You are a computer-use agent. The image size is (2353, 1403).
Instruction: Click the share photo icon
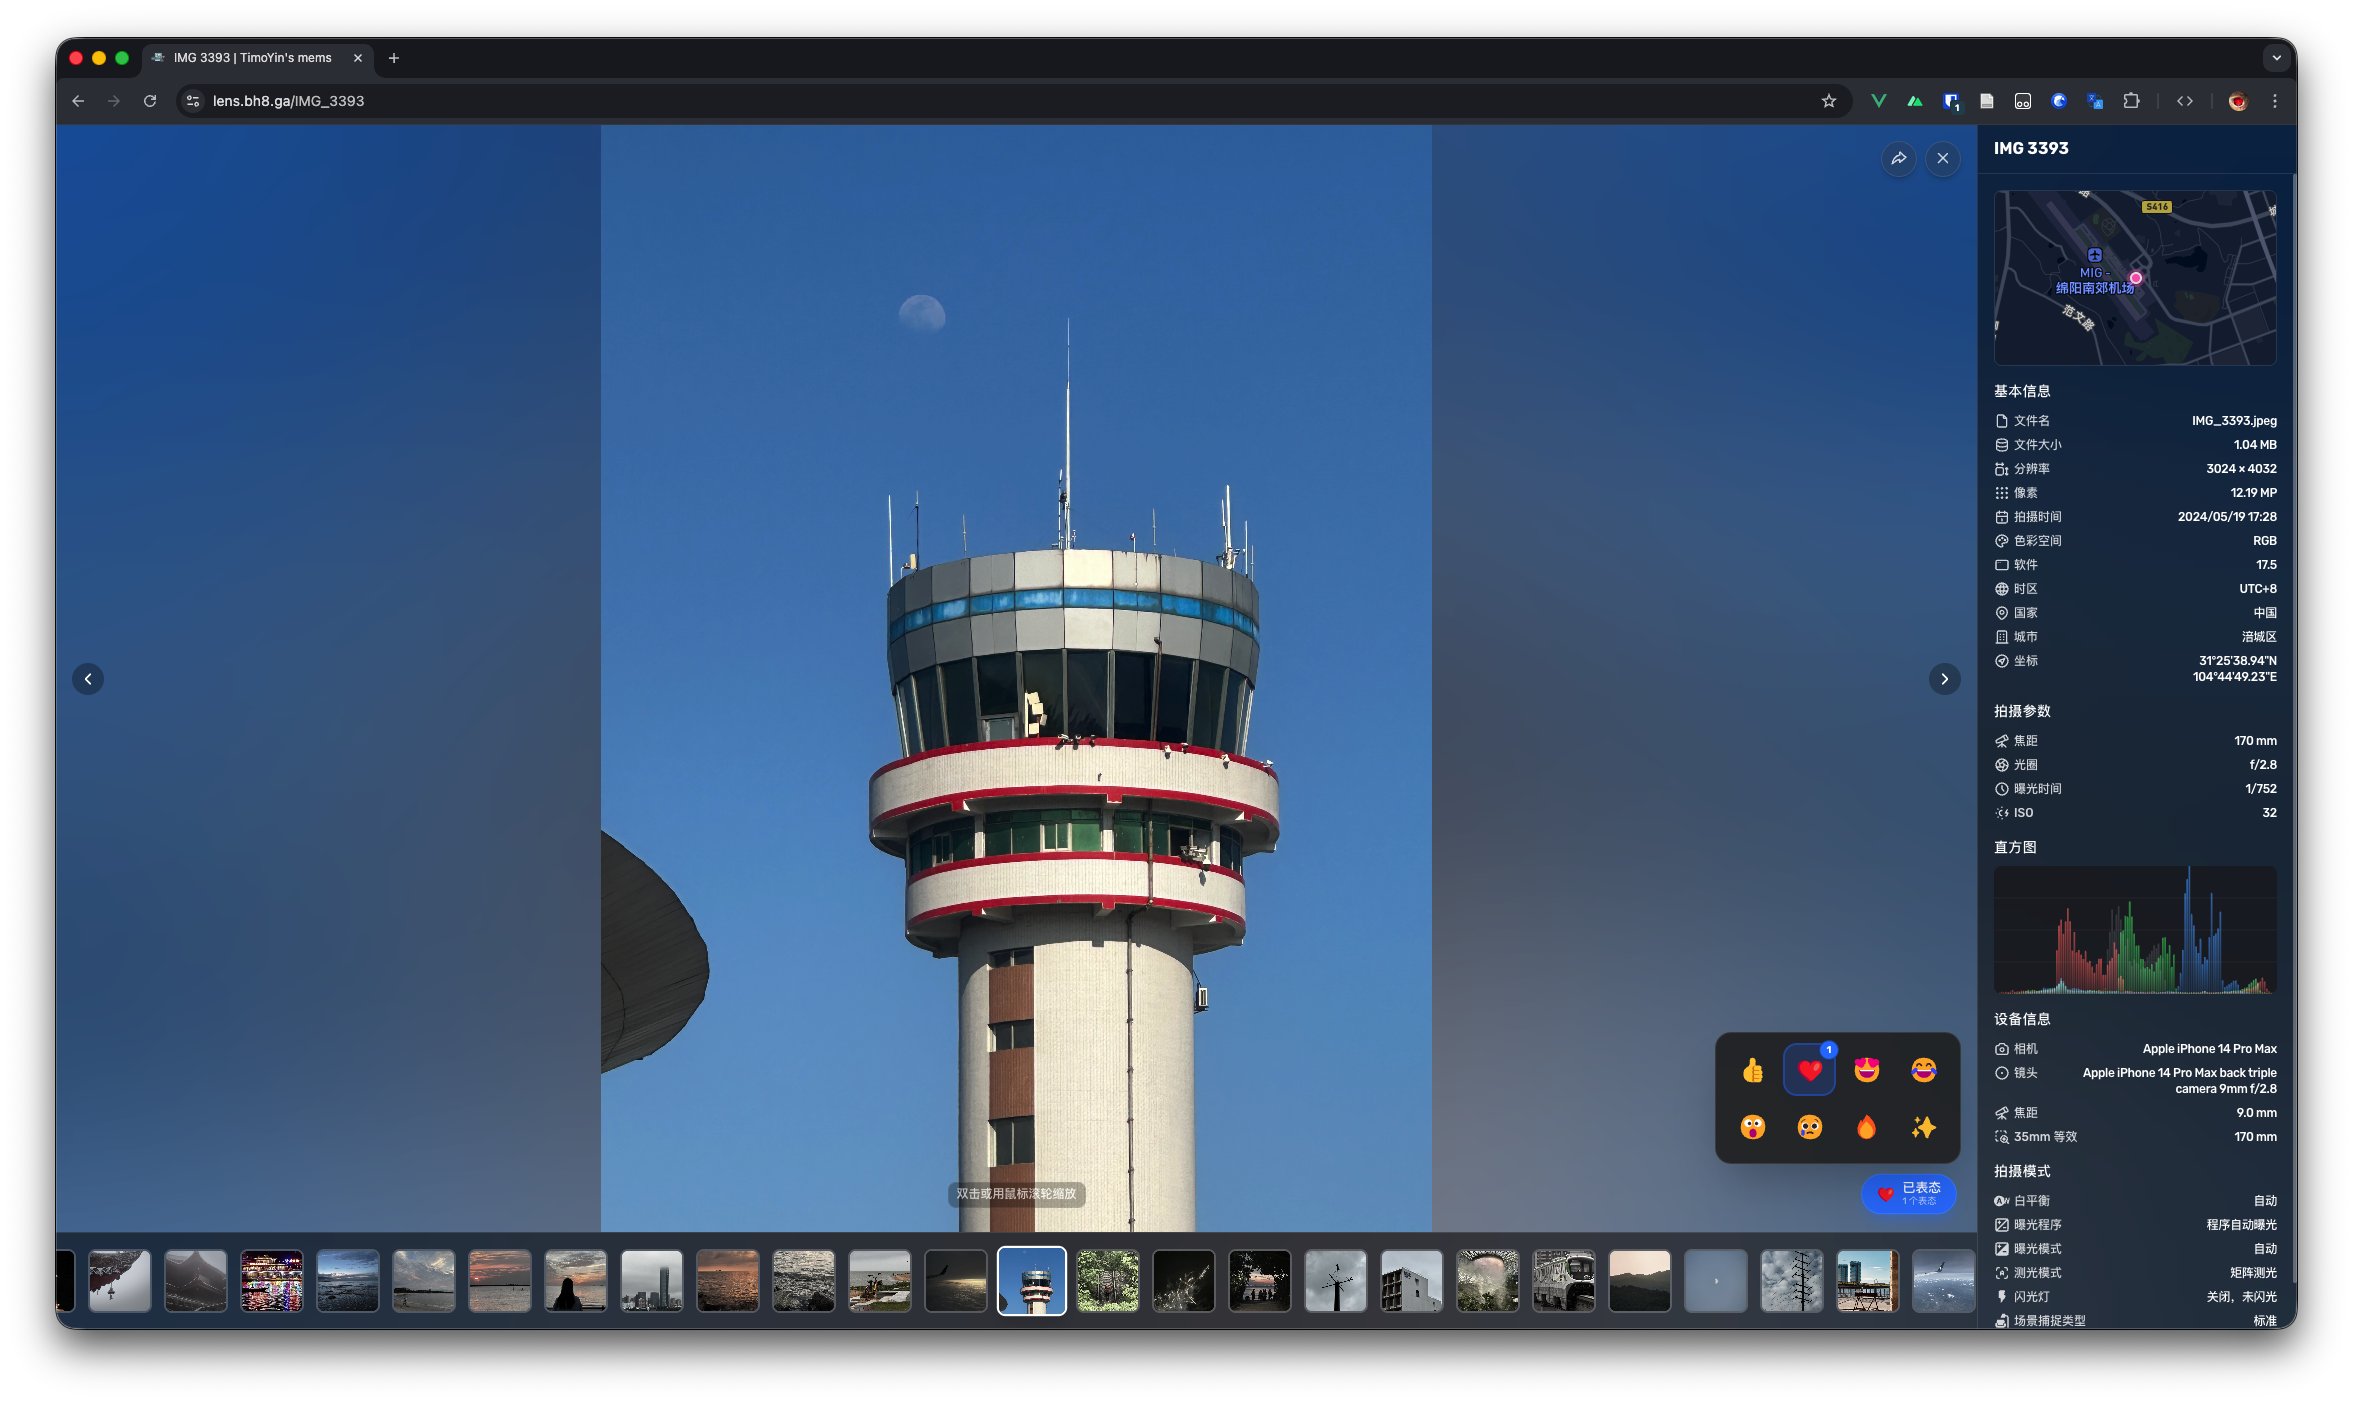(1898, 158)
